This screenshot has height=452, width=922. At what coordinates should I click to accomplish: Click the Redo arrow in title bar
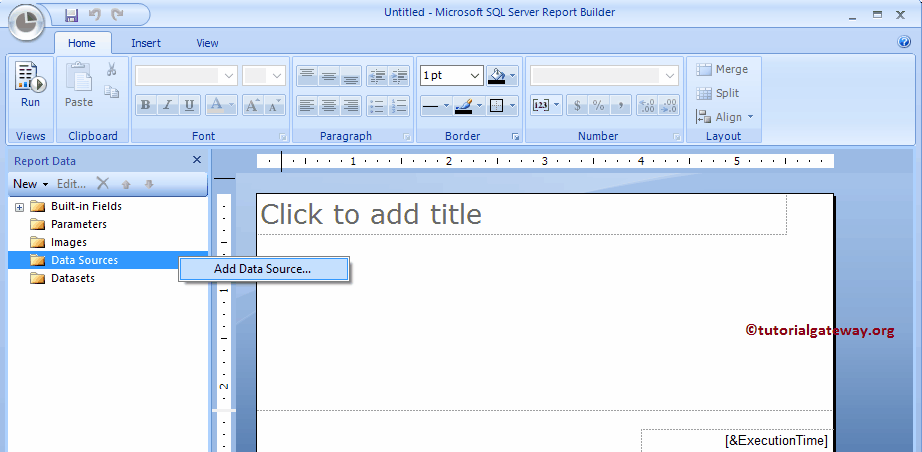click(x=117, y=15)
